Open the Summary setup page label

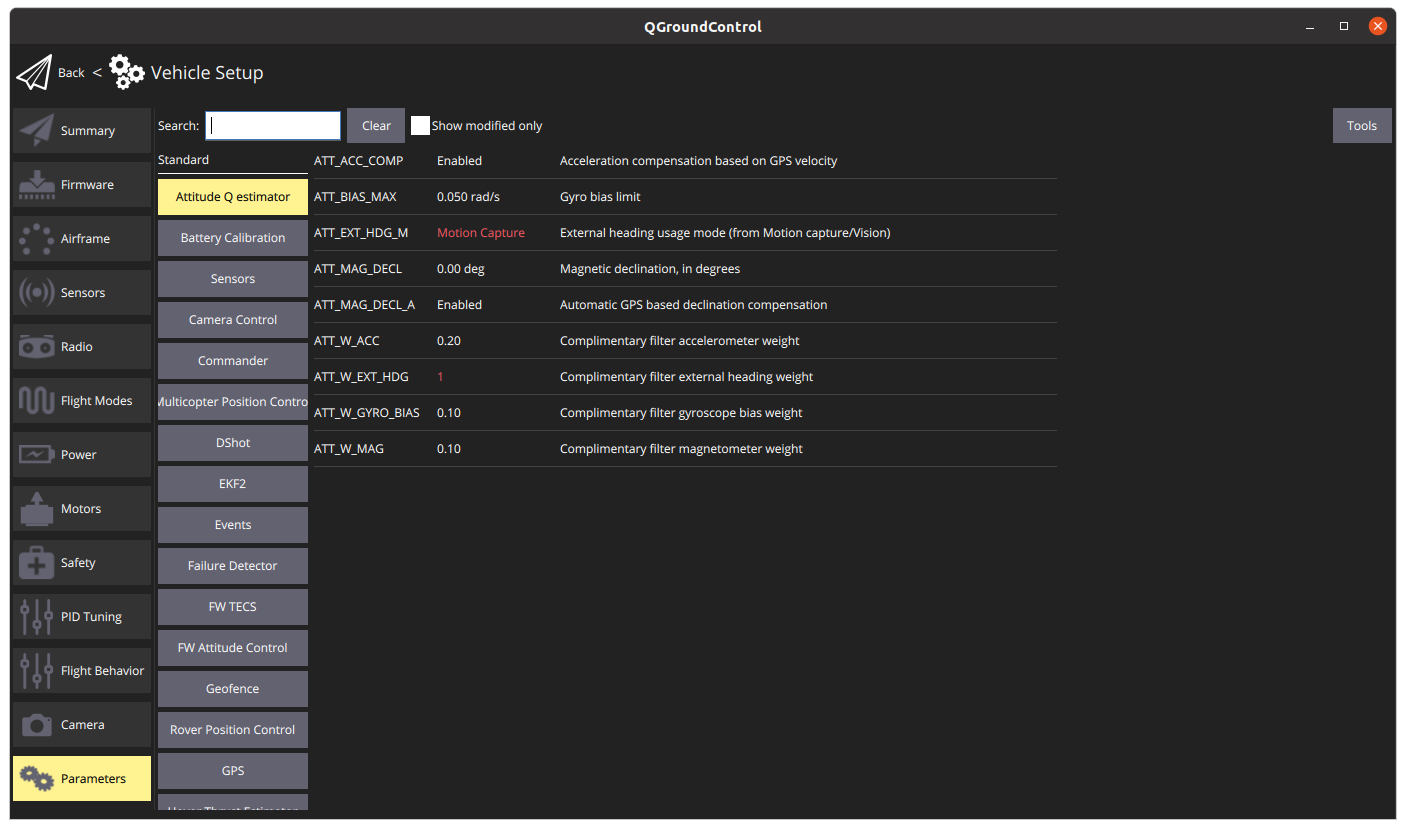[x=88, y=131]
